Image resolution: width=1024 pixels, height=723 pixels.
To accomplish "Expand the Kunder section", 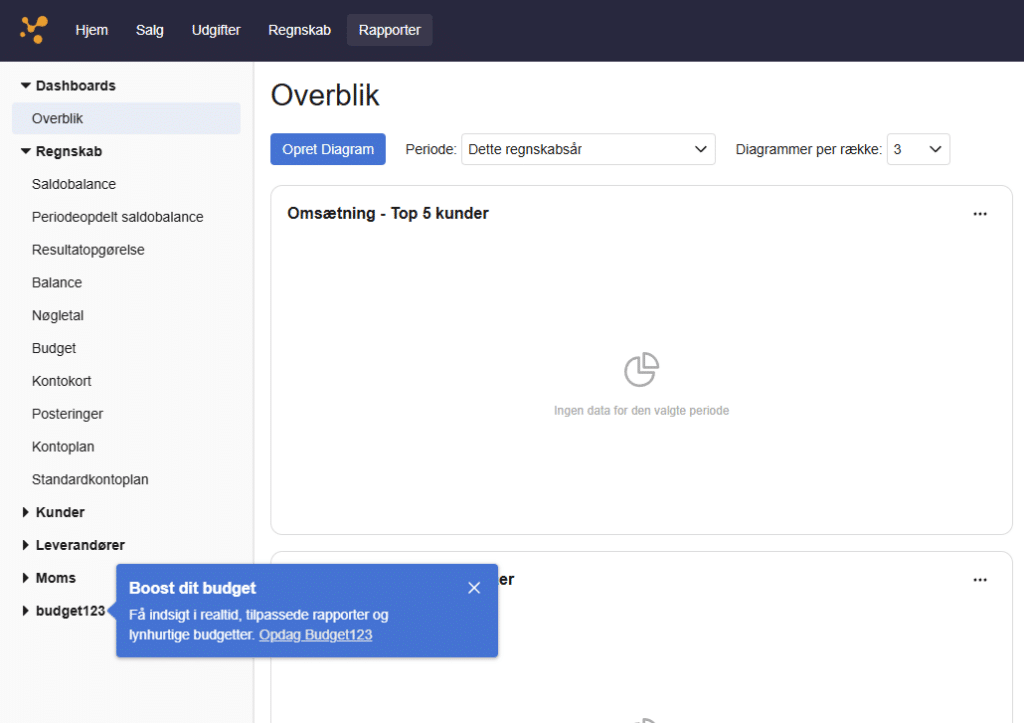I will point(26,513).
